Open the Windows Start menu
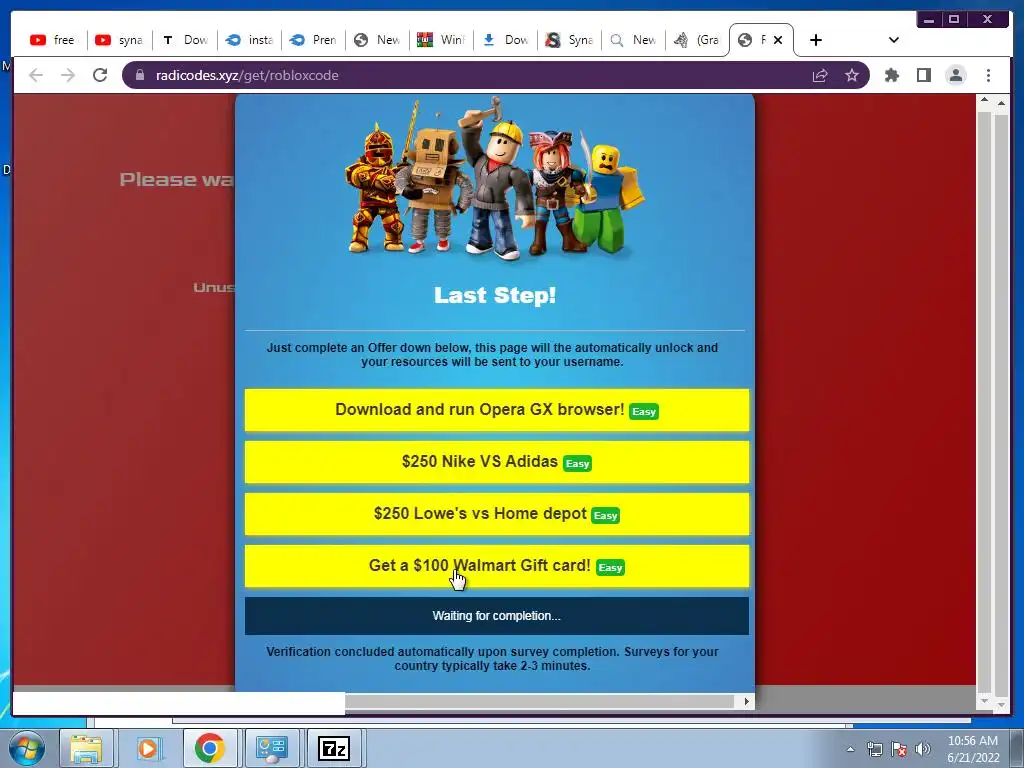This screenshot has width=1024, height=768. point(25,748)
